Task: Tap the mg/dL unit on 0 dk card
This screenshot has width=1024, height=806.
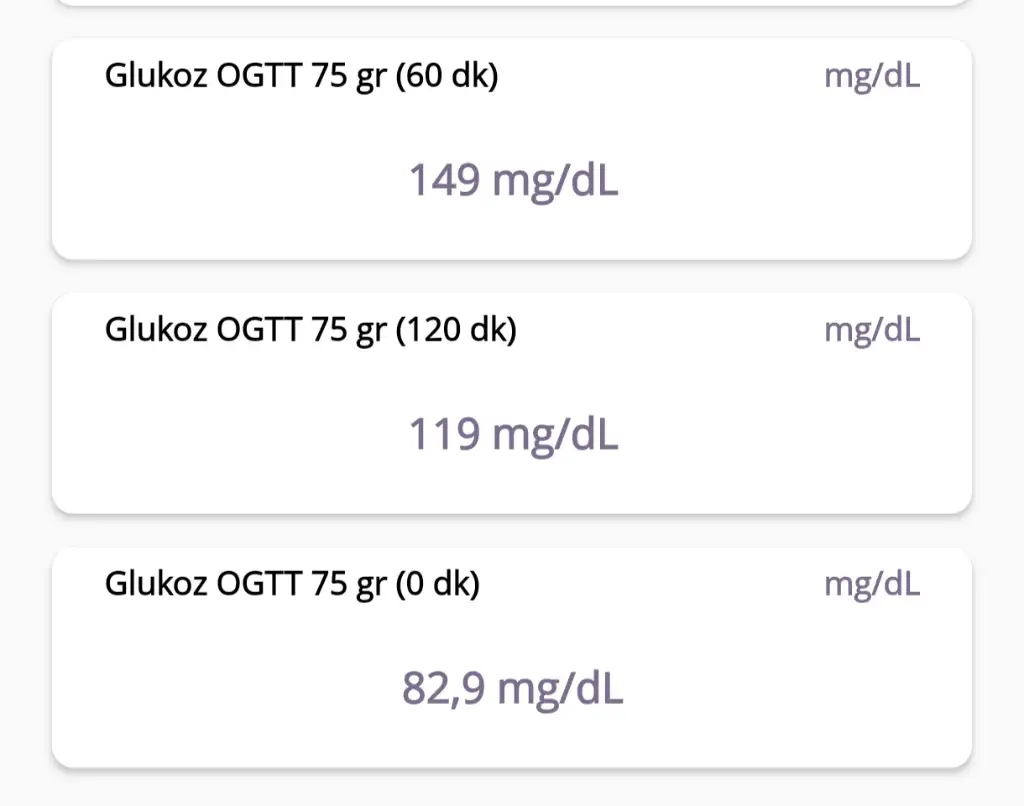Action: tap(872, 585)
